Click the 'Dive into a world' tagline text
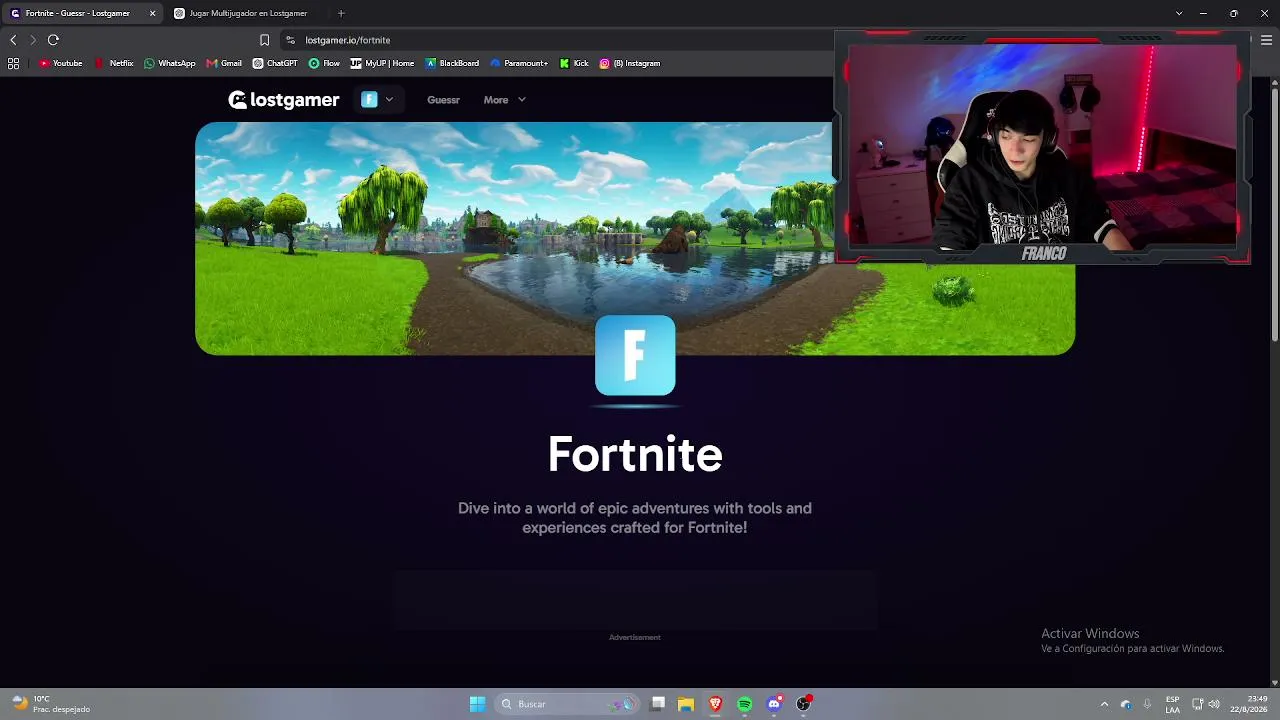Screen dimensions: 1280x720 pos(635,518)
